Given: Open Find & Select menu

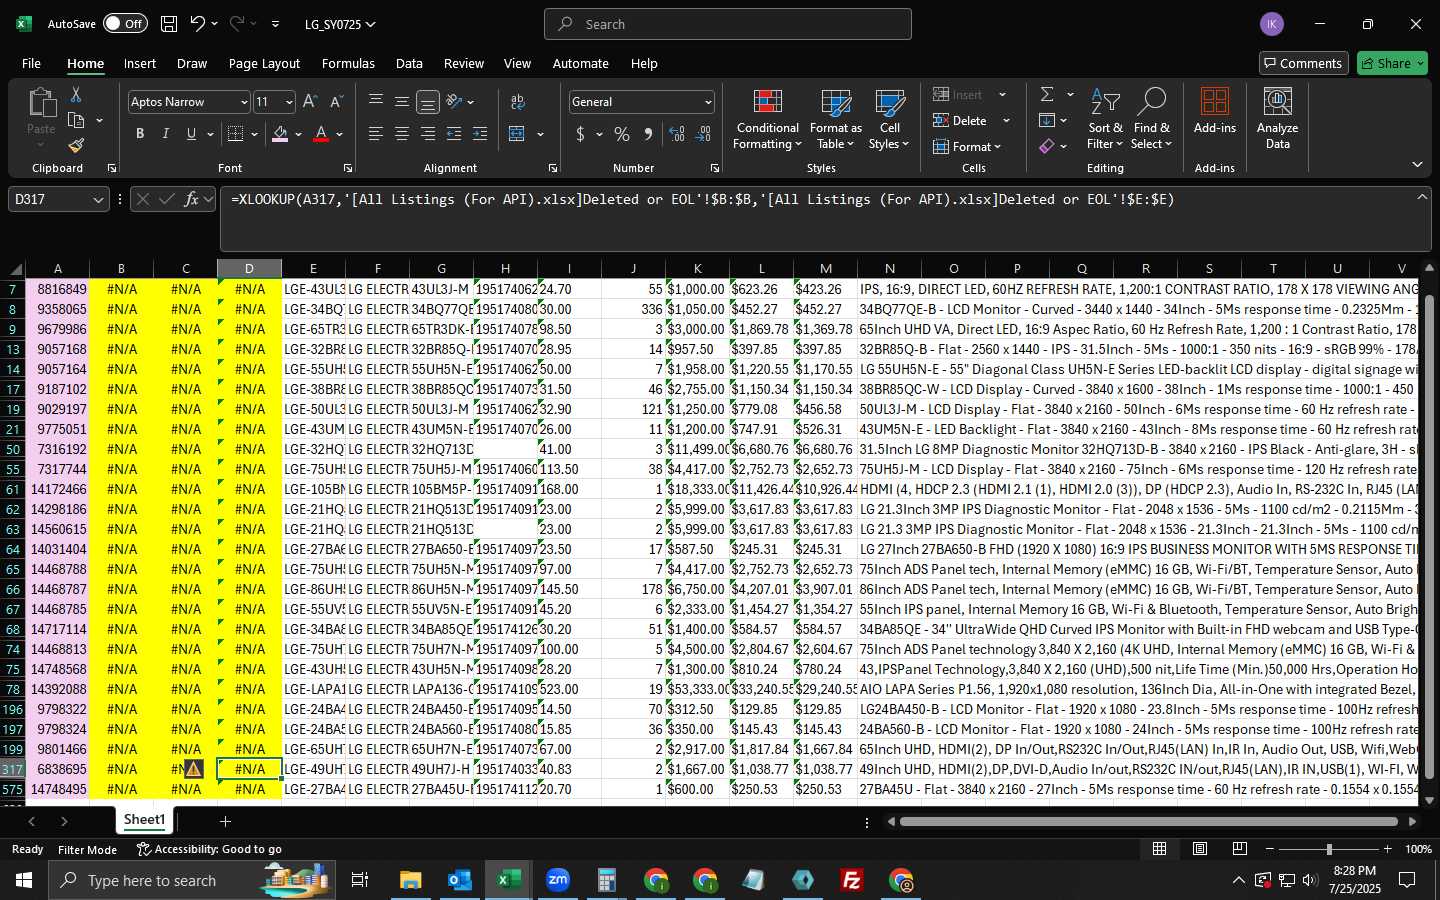Looking at the screenshot, I should [1152, 120].
